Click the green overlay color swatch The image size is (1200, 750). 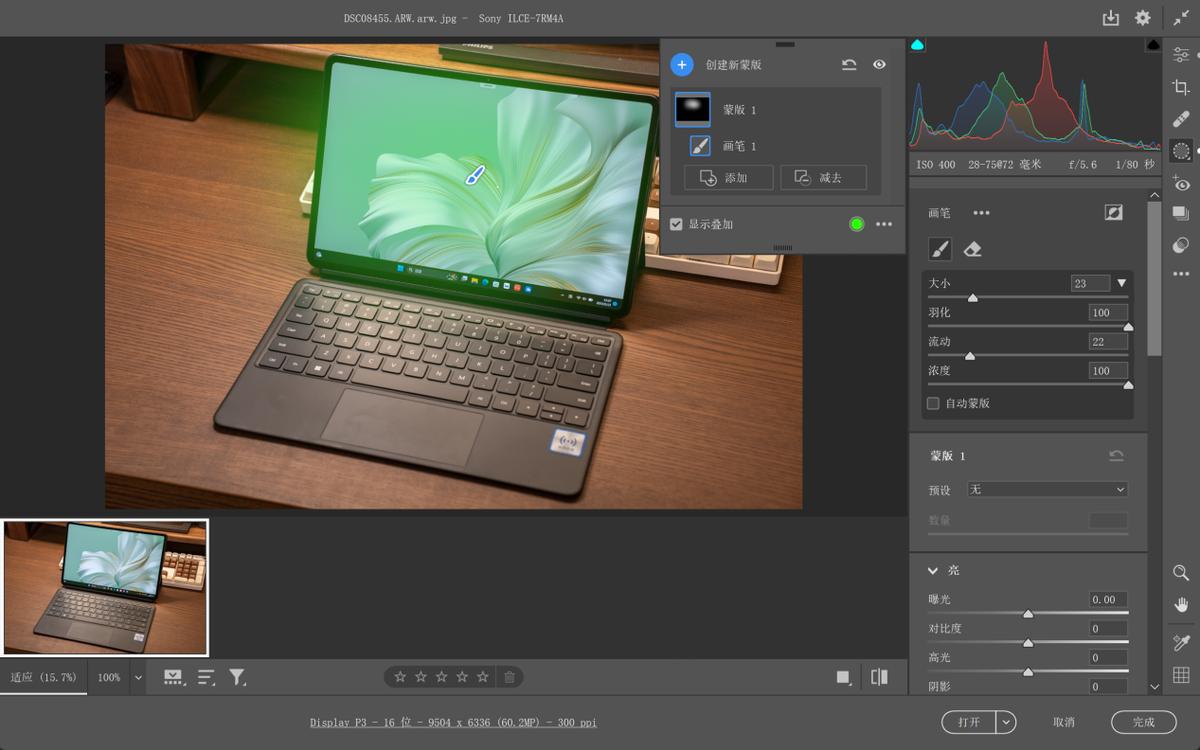tap(856, 224)
